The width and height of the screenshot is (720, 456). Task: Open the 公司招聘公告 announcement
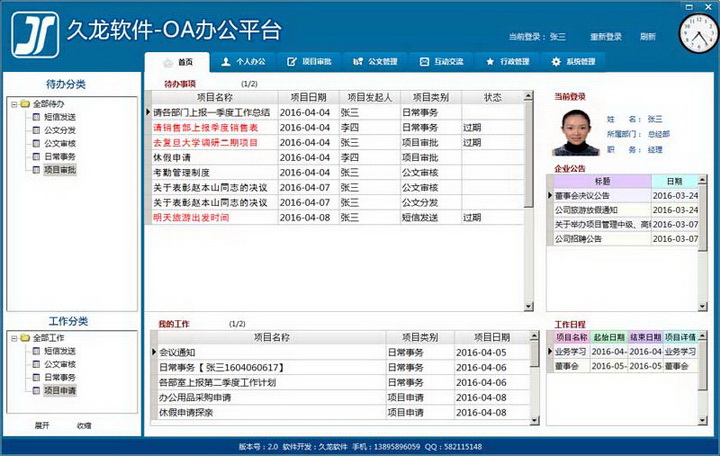[626, 239]
